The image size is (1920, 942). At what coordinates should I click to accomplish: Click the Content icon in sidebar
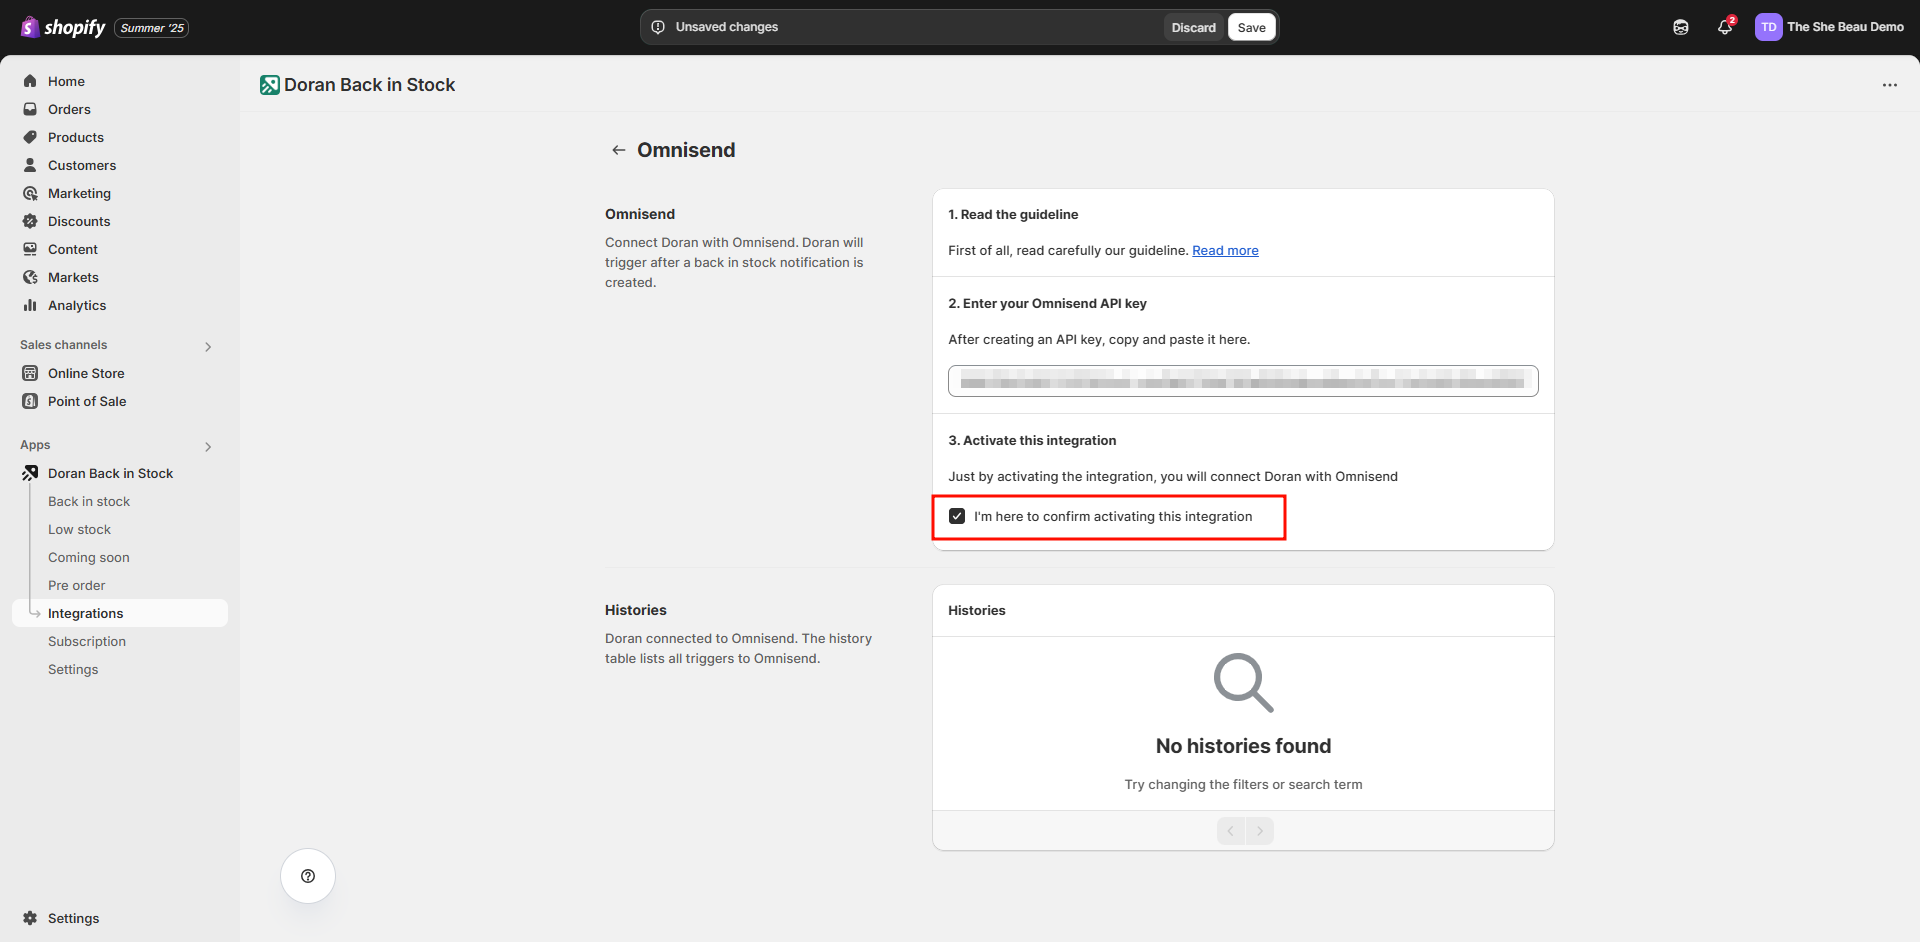[30, 249]
